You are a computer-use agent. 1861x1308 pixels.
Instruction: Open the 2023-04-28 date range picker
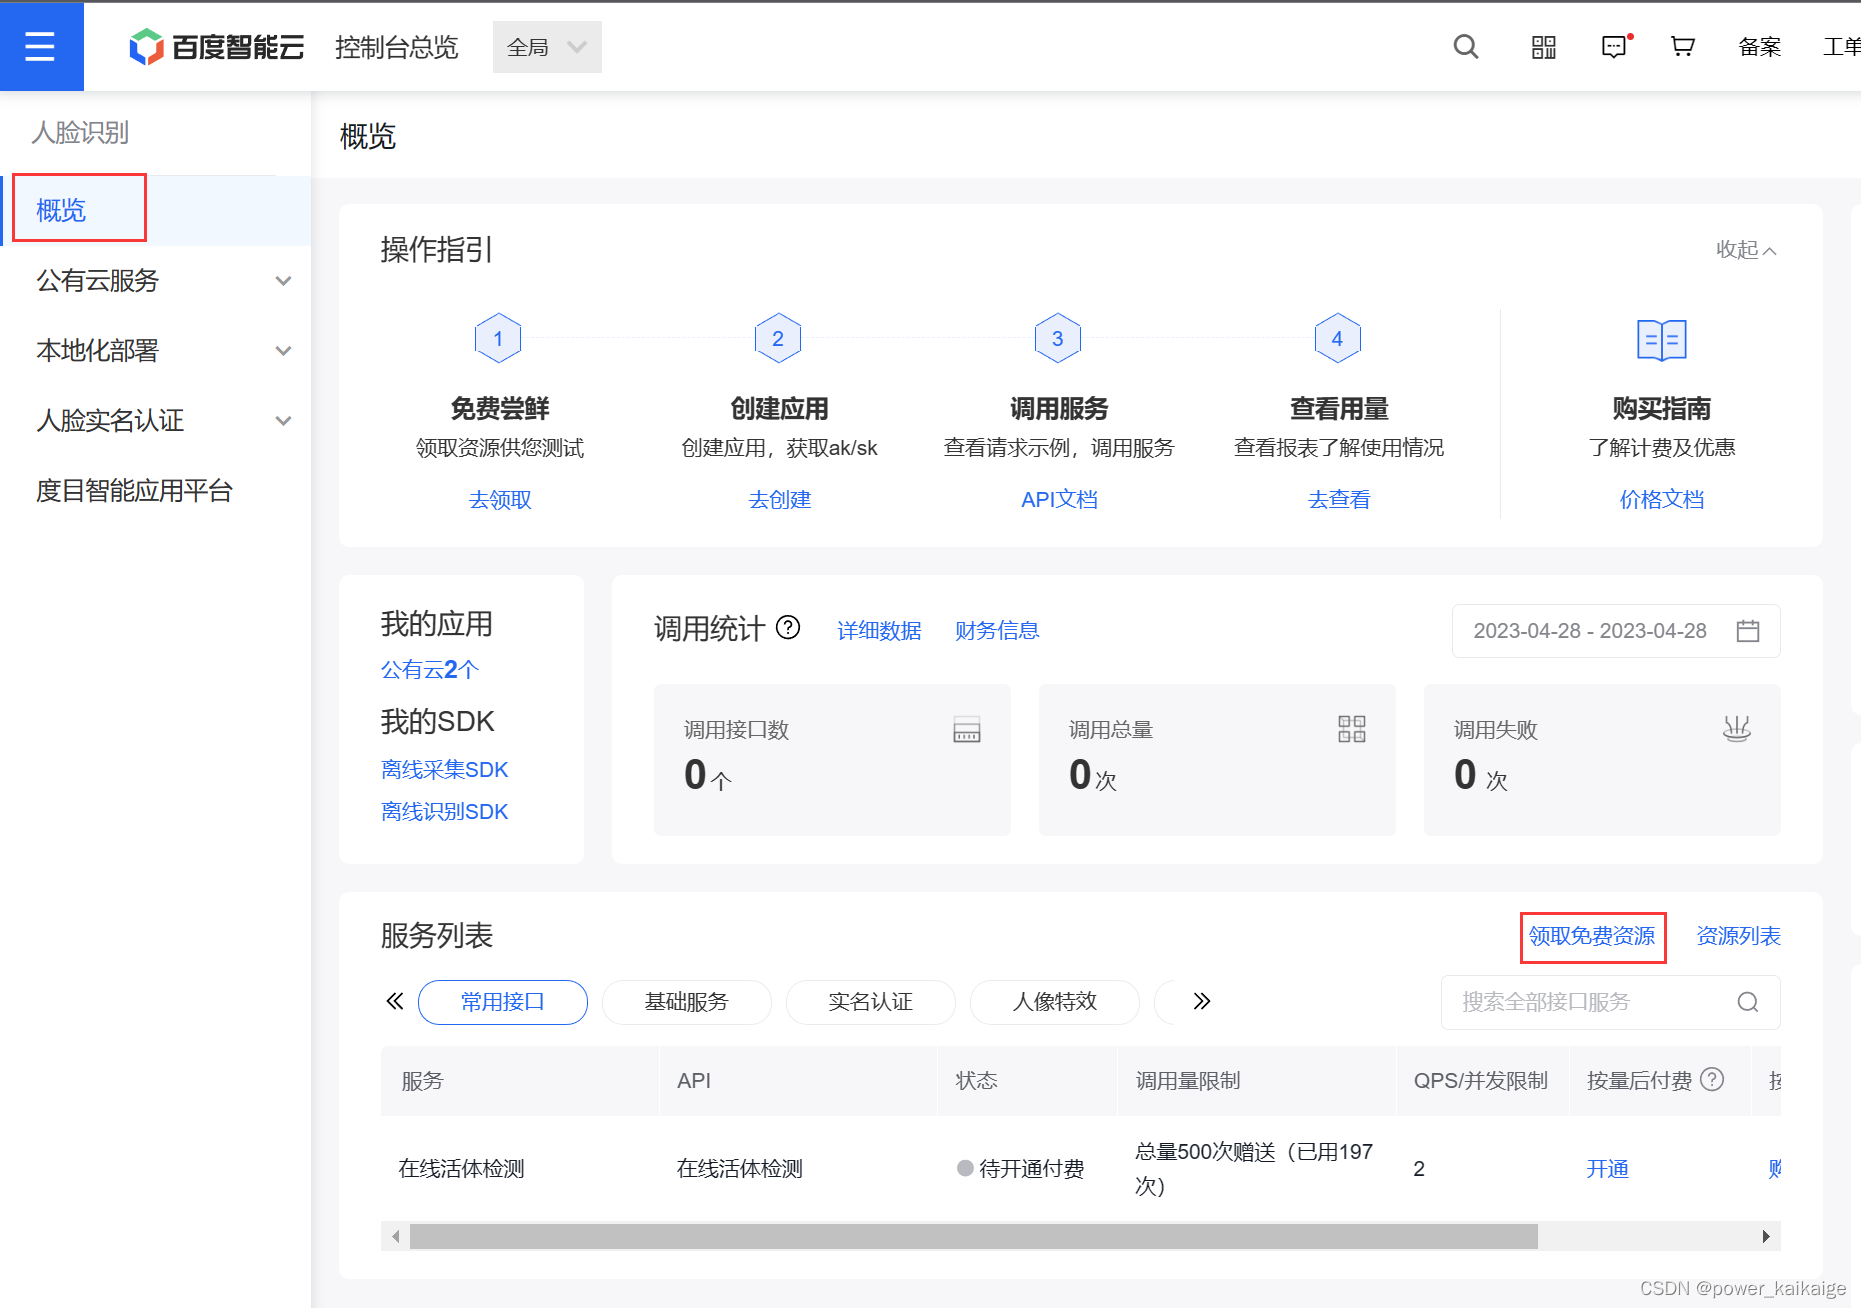pos(1616,631)
